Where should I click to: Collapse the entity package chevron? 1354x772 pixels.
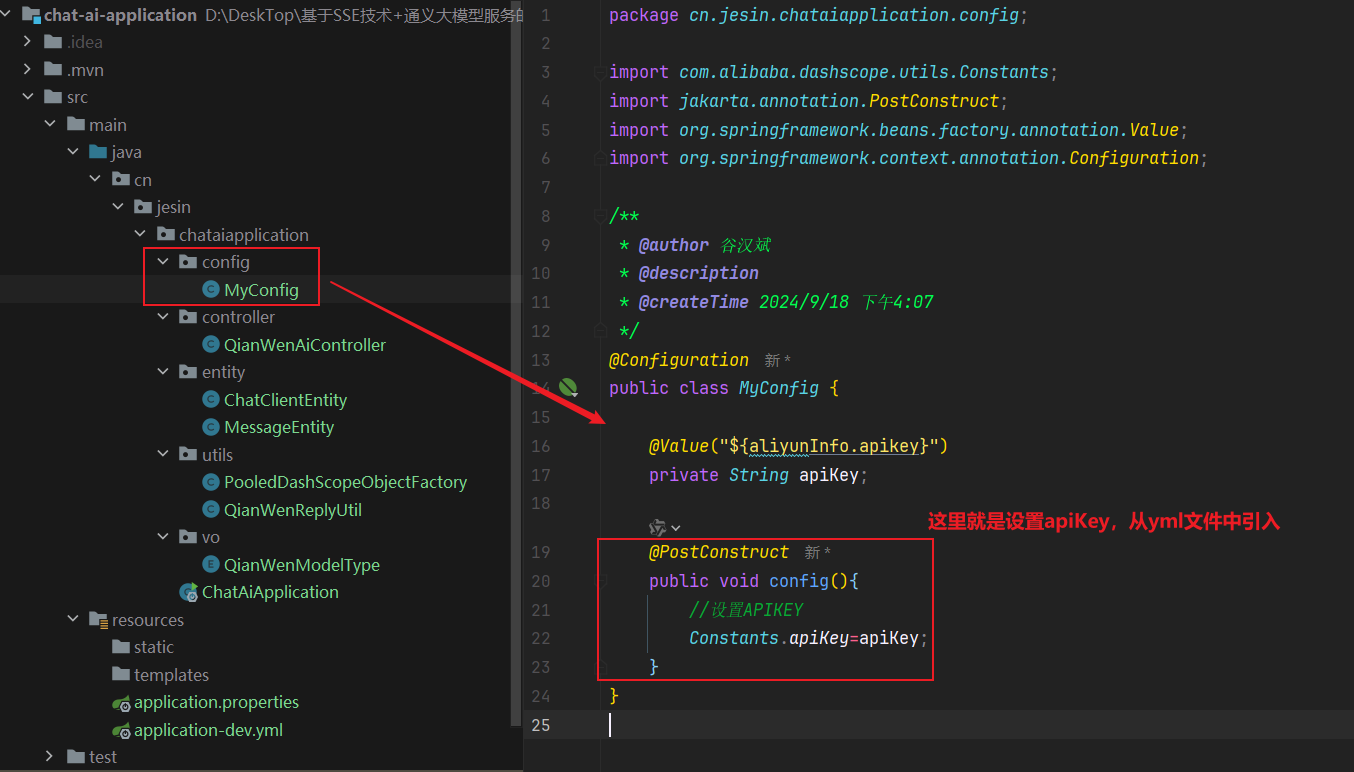click(x=163, y=372)
